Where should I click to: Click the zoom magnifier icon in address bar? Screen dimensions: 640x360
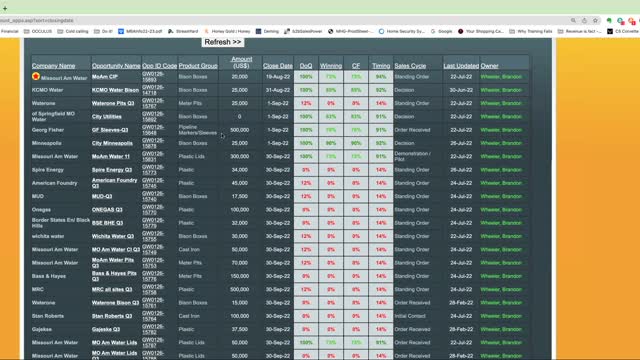(x=573, y=20)
